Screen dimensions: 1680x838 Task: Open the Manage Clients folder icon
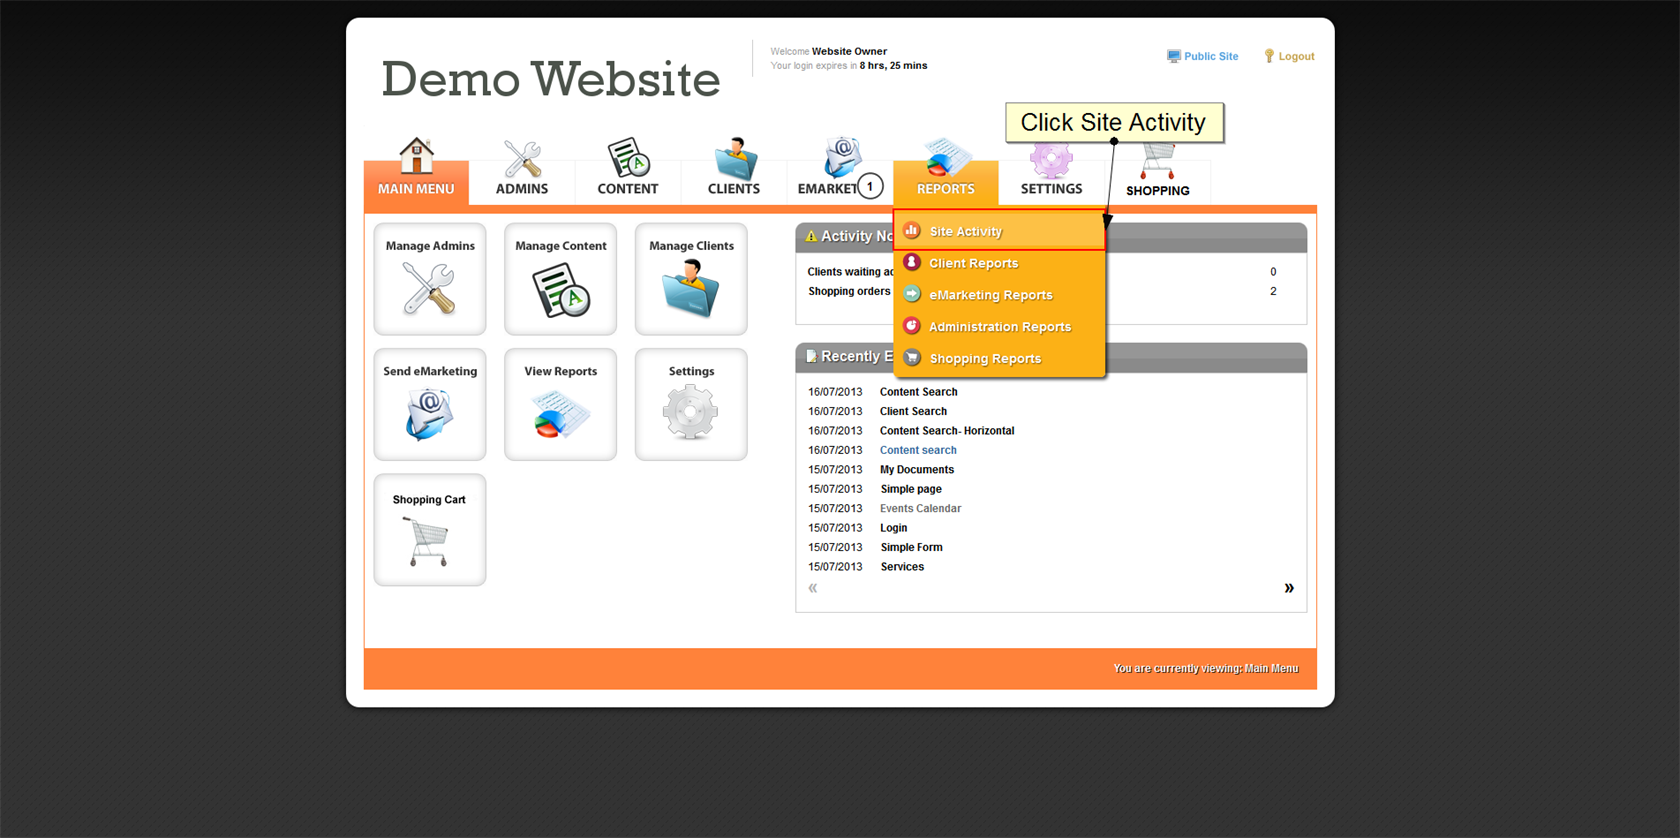(690, 289)
